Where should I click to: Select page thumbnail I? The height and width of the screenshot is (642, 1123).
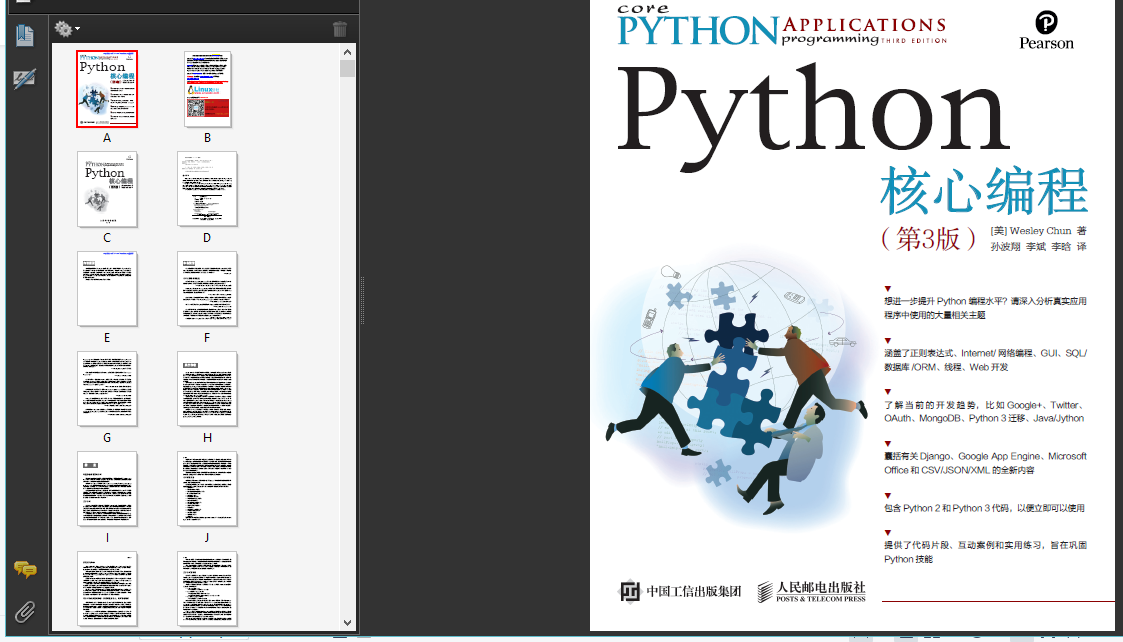tap(107, 489)
